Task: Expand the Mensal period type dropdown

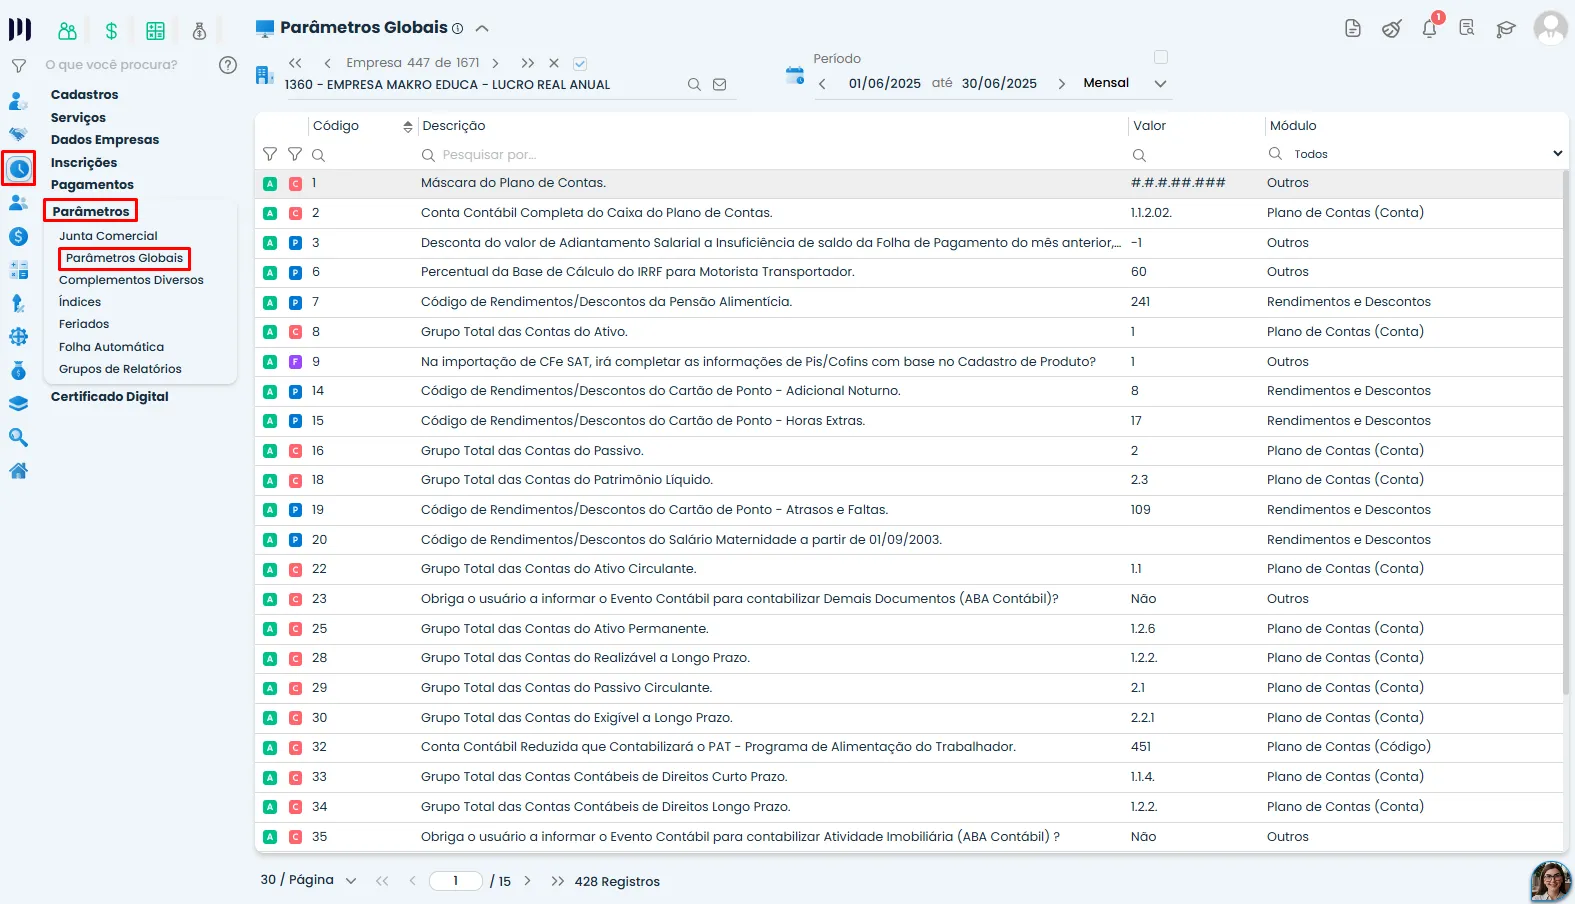Action: [1160, 83]
